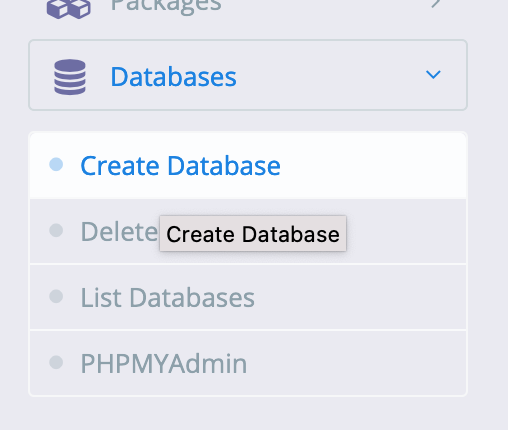Collapse Databases using the down chevron
The width and height of the screenshot is (510, 430).
click(433, 74)
